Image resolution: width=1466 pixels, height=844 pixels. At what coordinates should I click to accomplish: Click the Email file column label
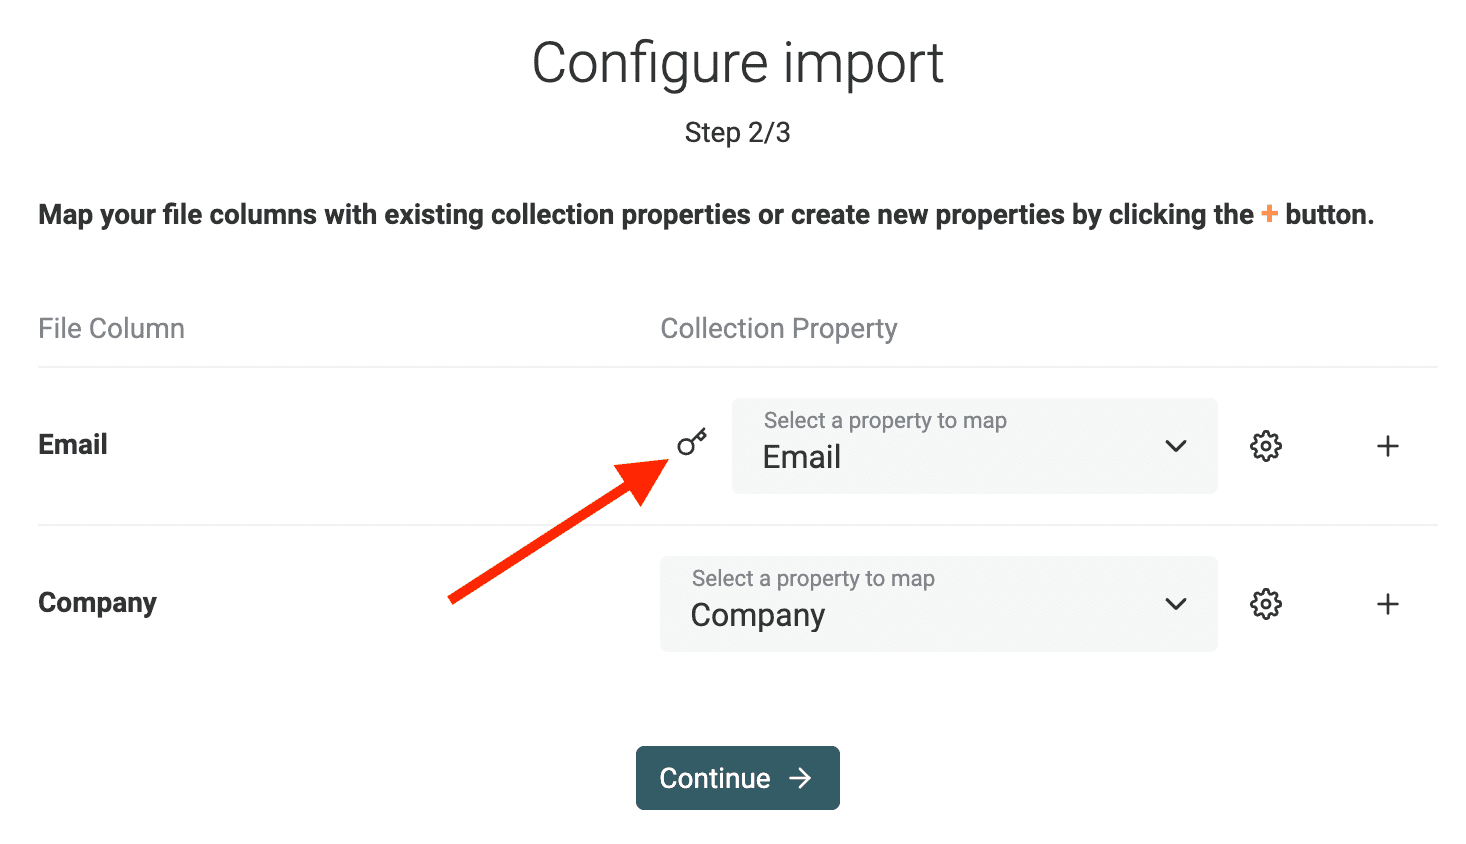[73, 444]
